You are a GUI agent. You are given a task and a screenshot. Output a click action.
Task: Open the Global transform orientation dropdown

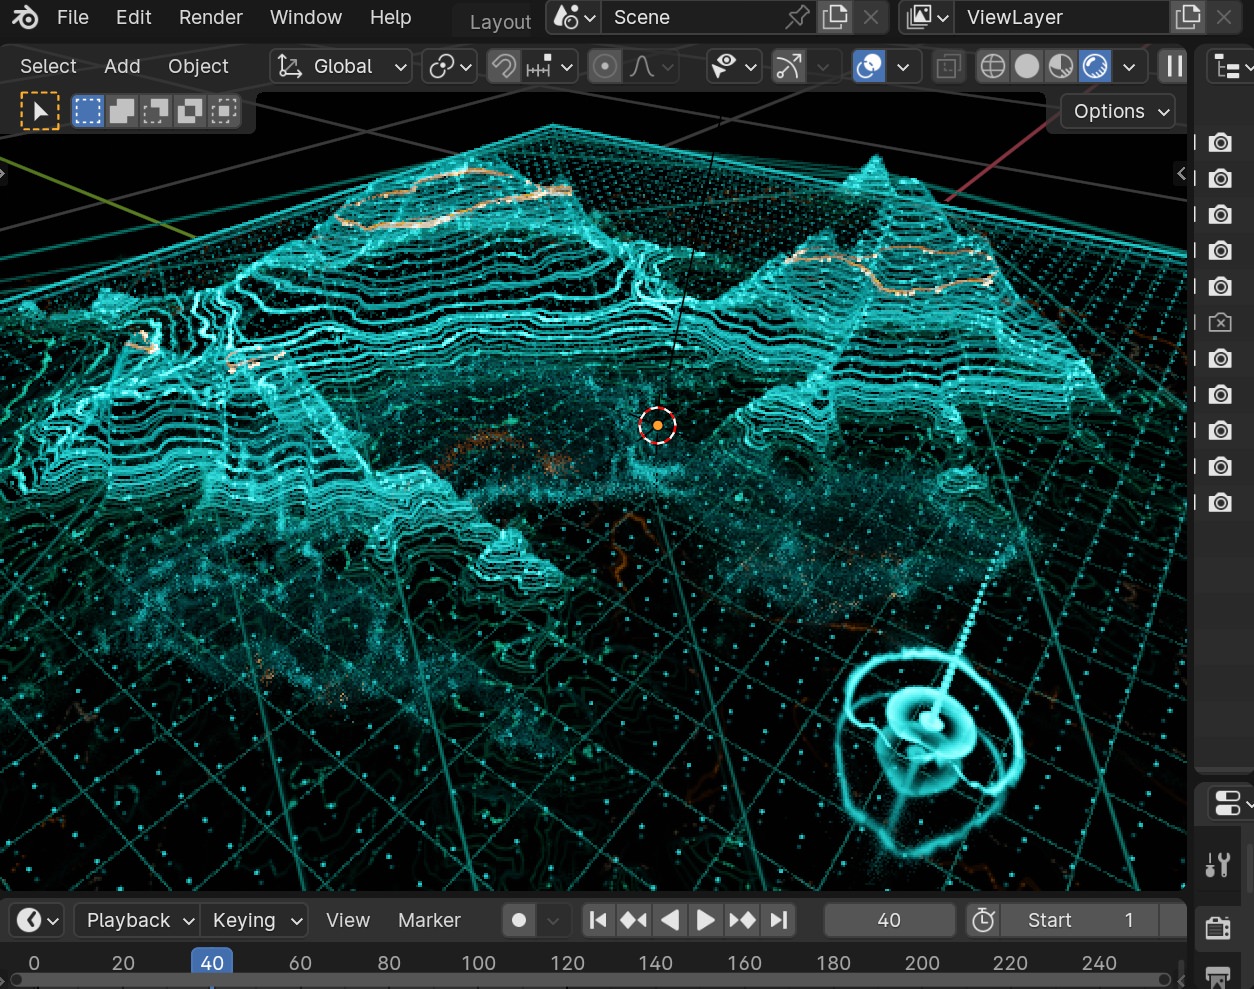point(340,66)
